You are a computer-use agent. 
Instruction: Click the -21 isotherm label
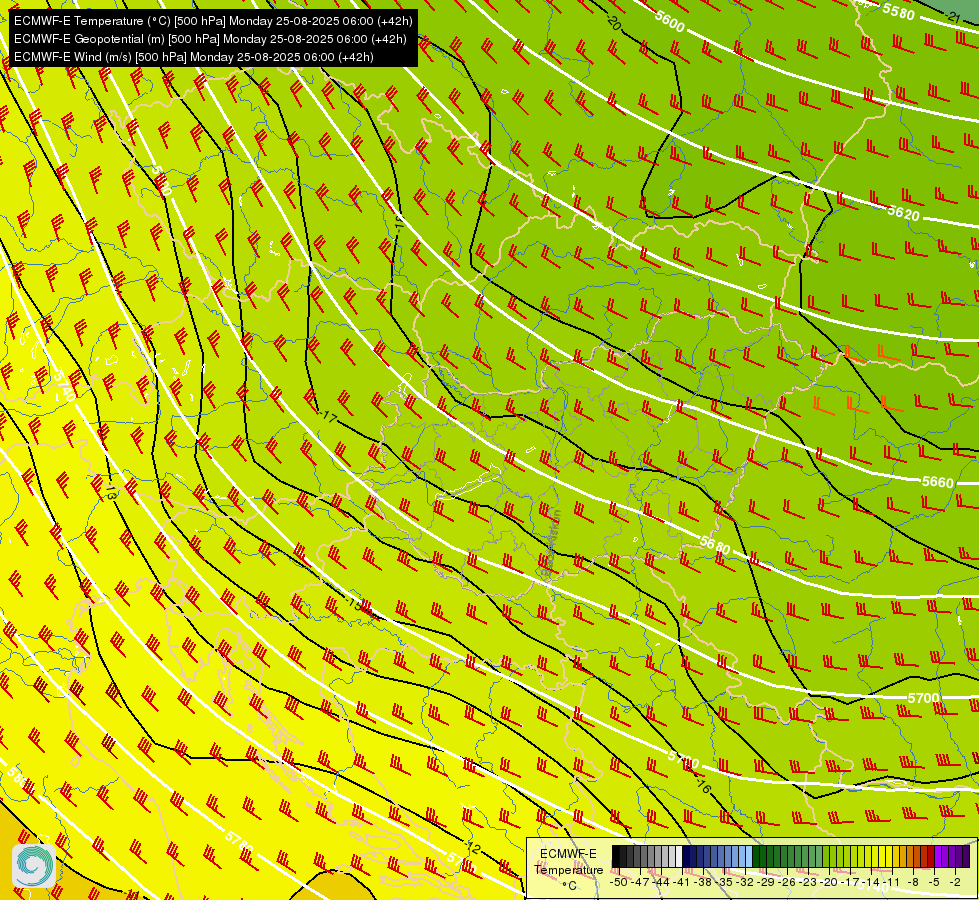tap(952, 17)
